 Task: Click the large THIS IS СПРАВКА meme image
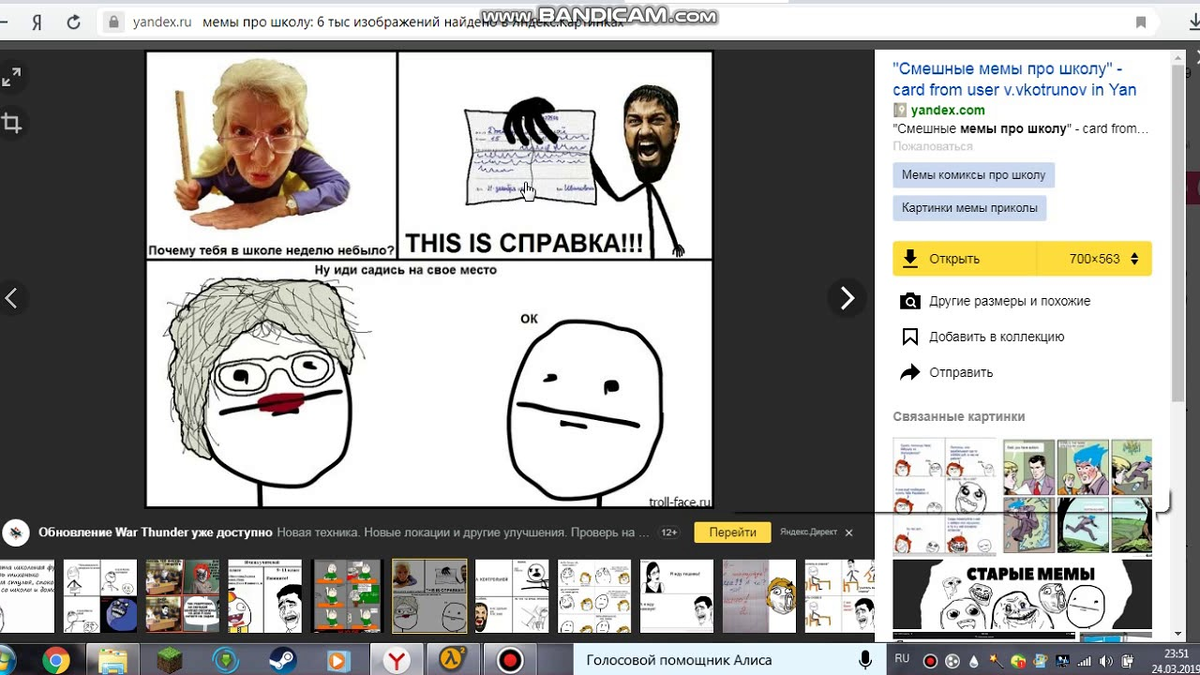(429, 279)
